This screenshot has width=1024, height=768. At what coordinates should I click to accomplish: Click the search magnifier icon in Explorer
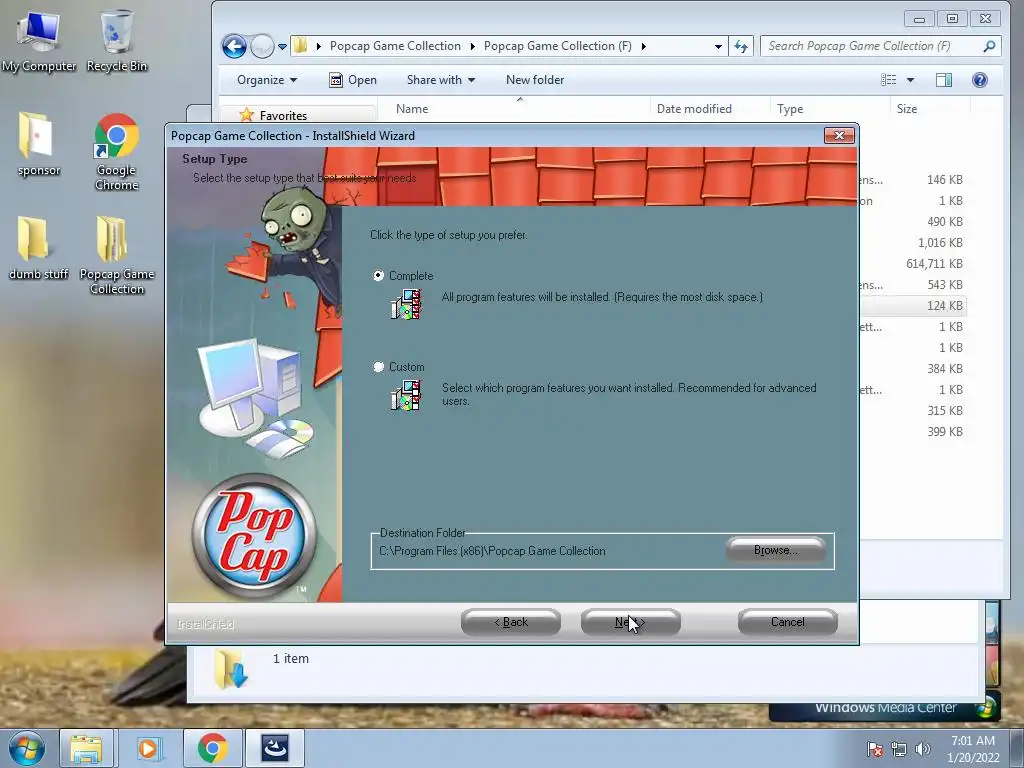tap(989, 46)
